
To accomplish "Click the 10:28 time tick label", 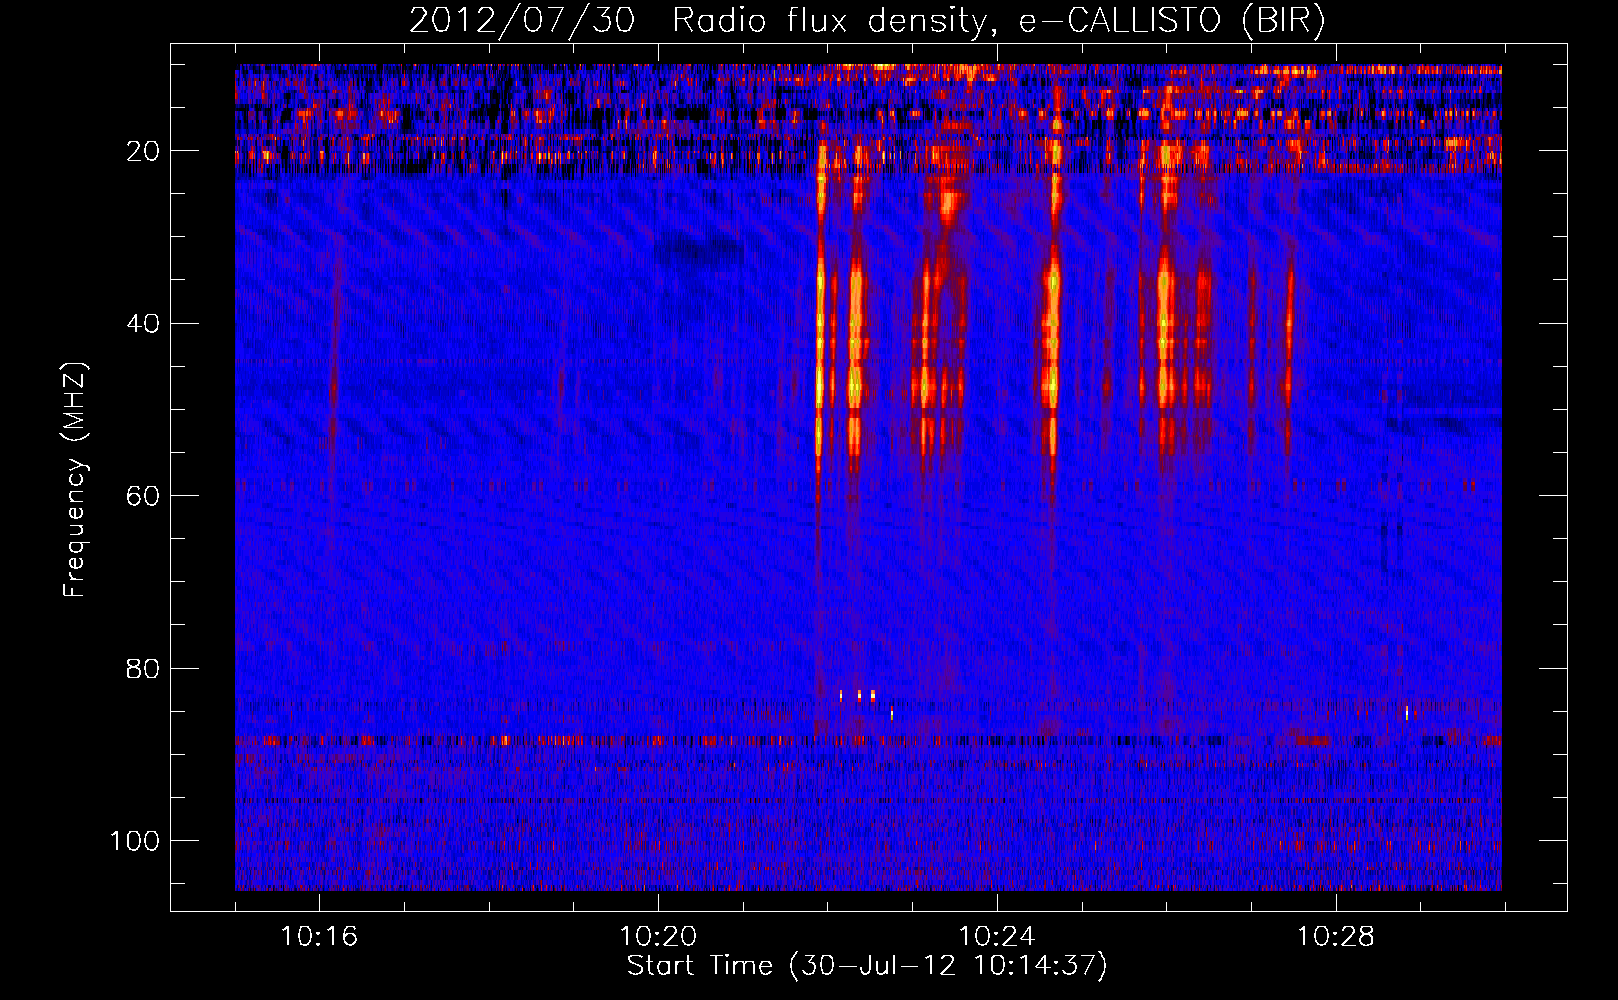I will click(x=1336, y=937).
